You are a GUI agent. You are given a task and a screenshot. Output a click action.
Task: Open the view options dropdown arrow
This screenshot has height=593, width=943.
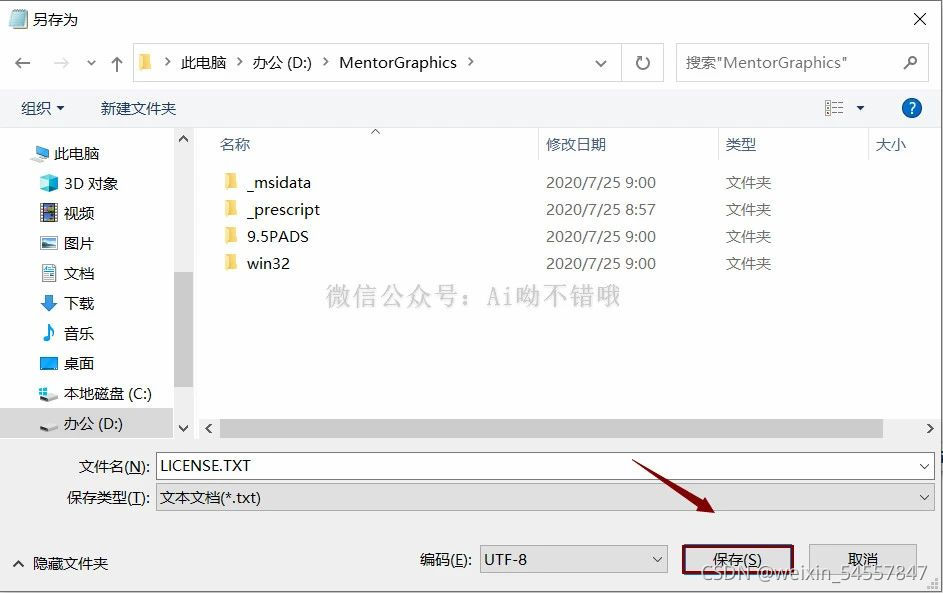(860, 108)
